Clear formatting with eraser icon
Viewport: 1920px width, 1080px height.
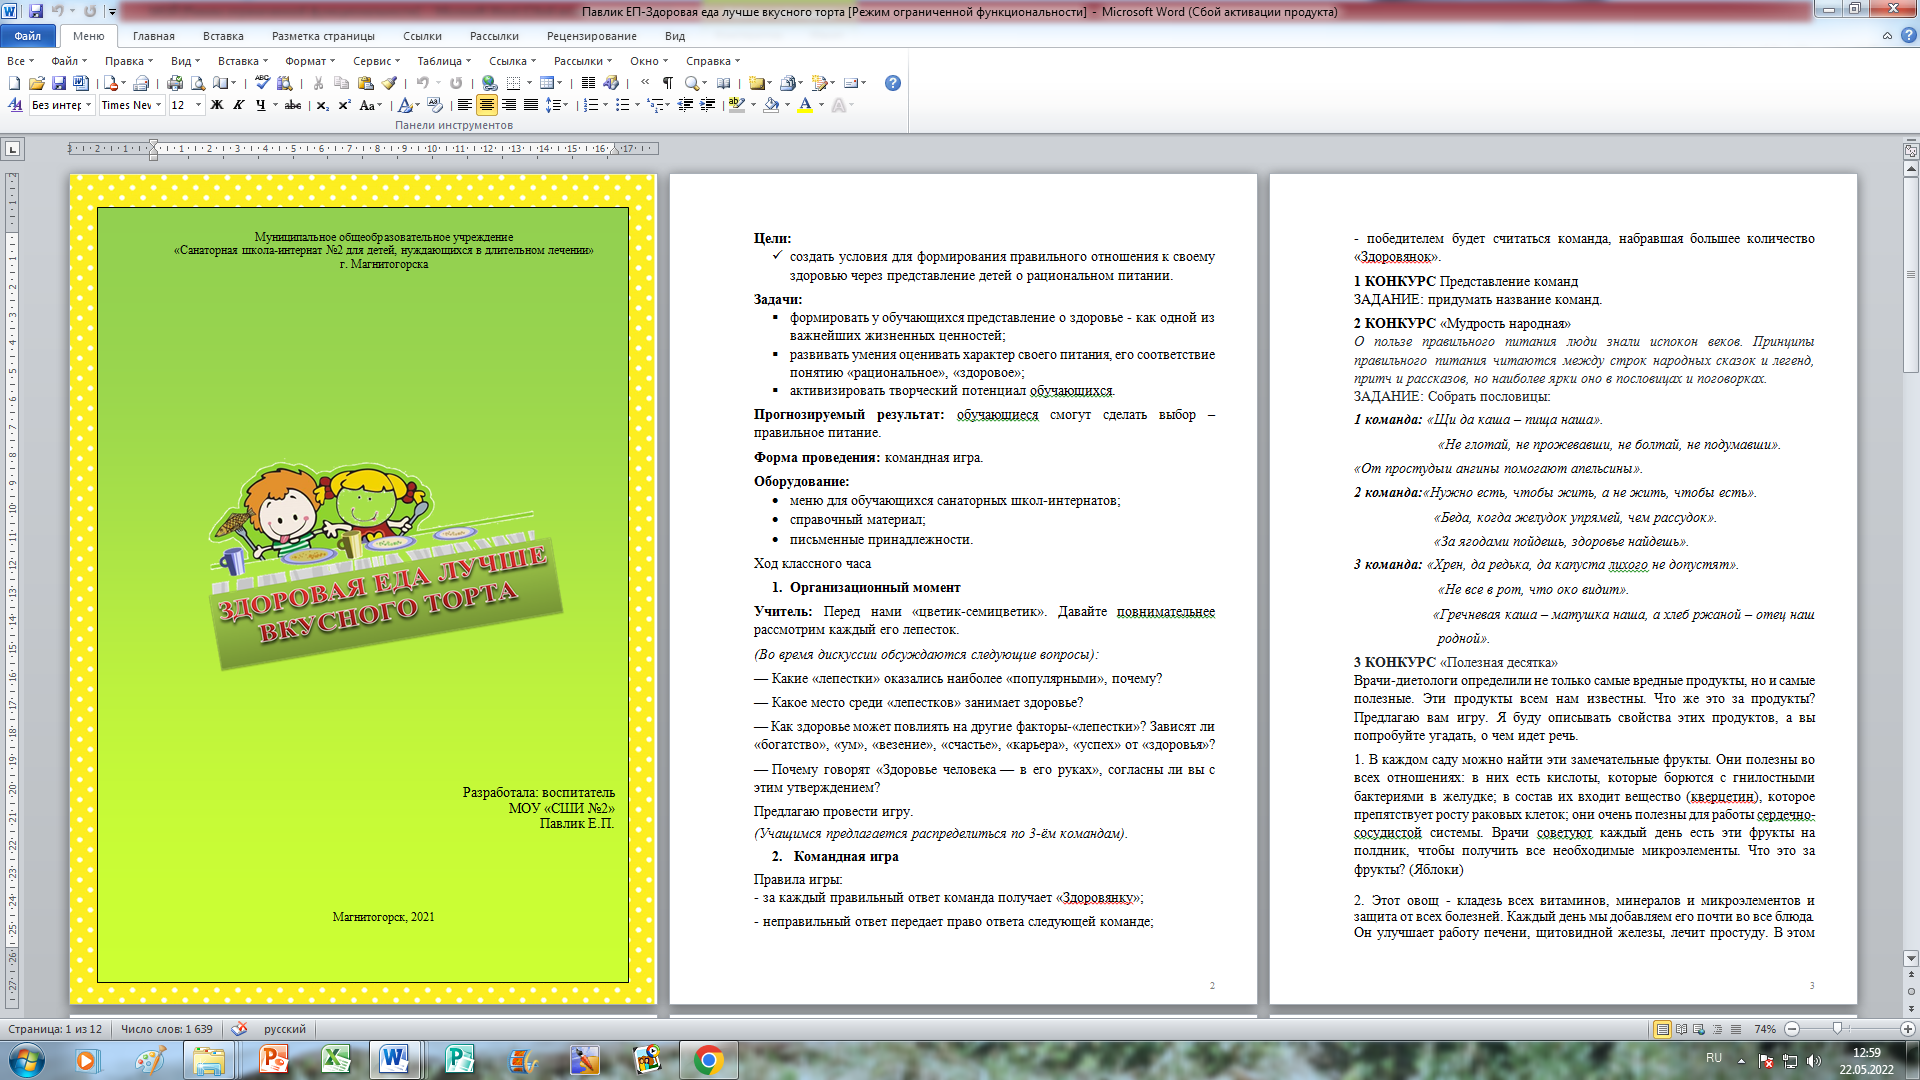pyautogui.click(x=434, y=104)
